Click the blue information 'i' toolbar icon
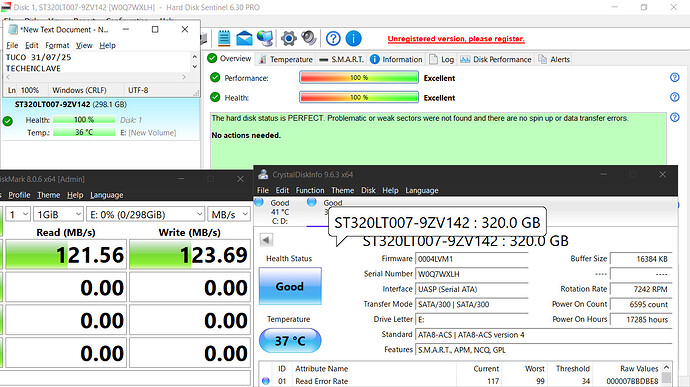 click(353, 39)
